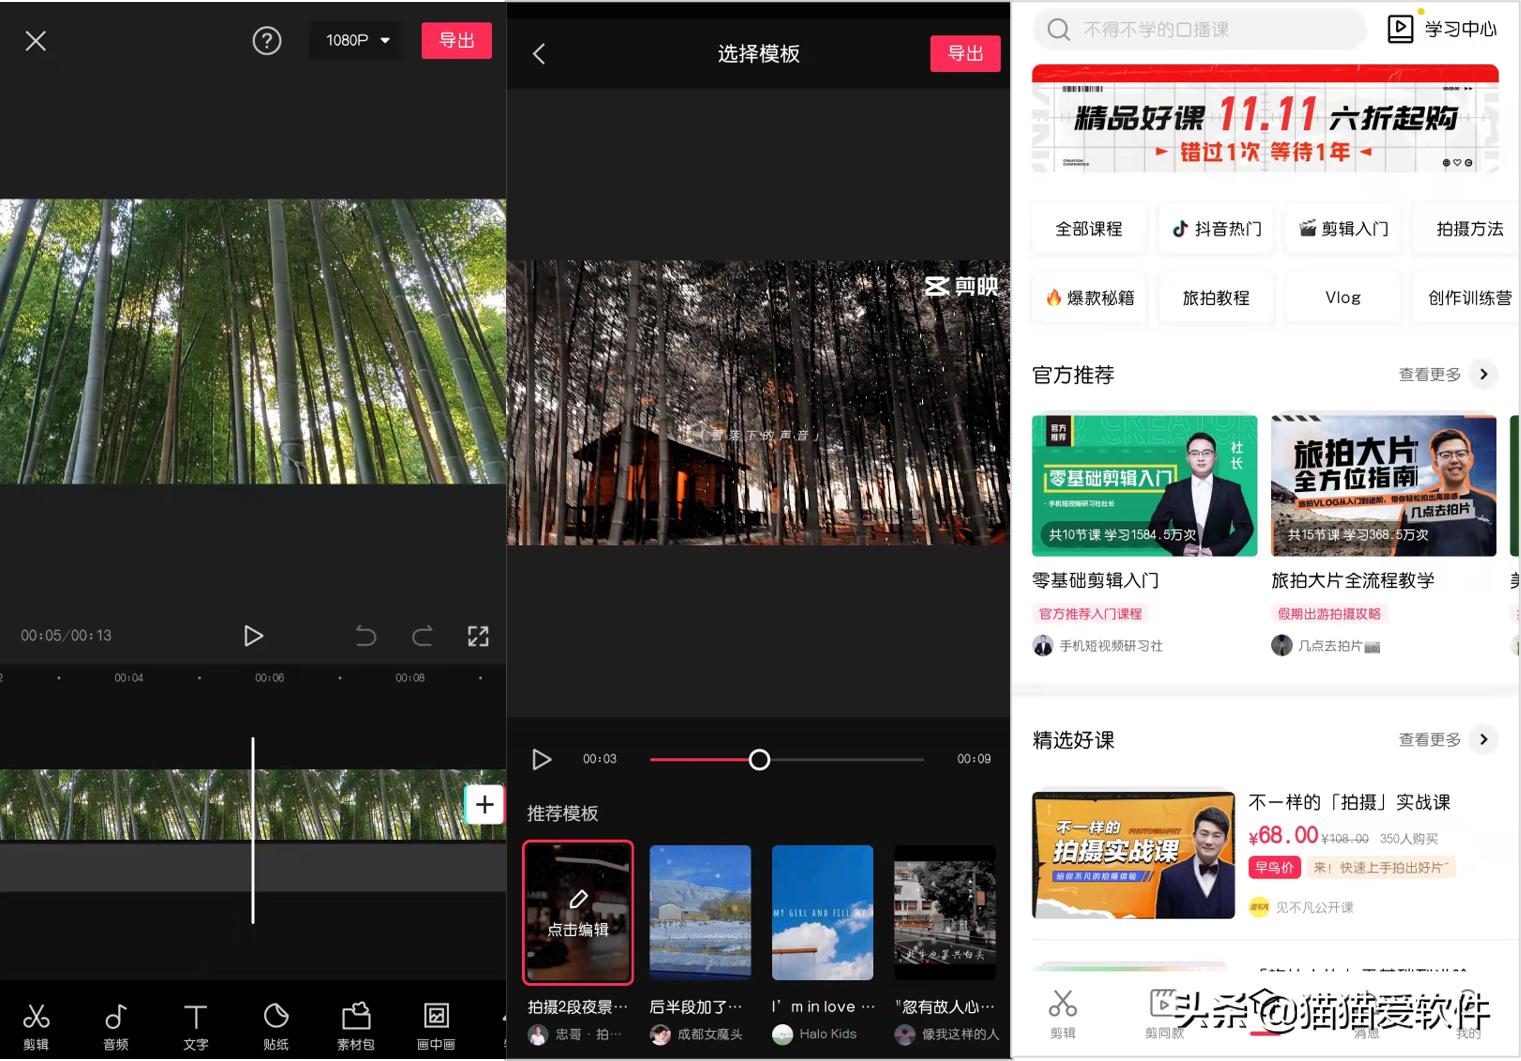Open the 素材包 material pack tool
Viewport: 1521px width, 1061px height.
point(355,1022)
